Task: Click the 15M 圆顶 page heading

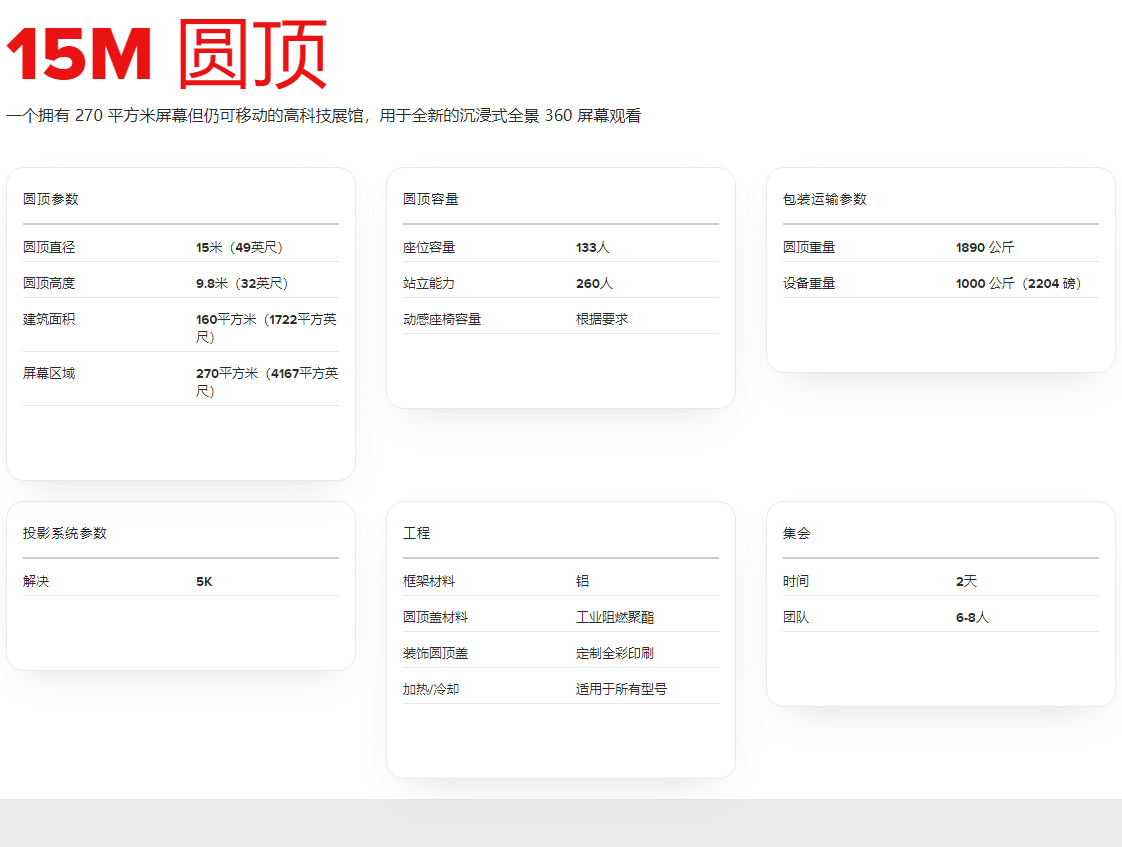Action: point(167,54)
